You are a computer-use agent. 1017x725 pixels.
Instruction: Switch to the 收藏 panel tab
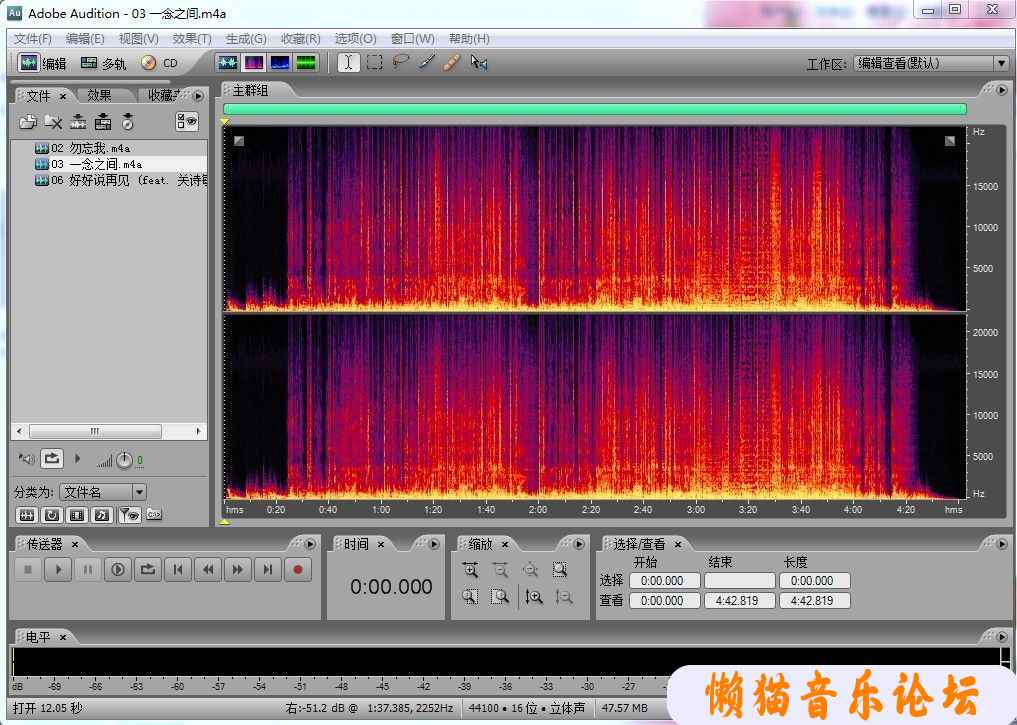click(x=163, y=95)
